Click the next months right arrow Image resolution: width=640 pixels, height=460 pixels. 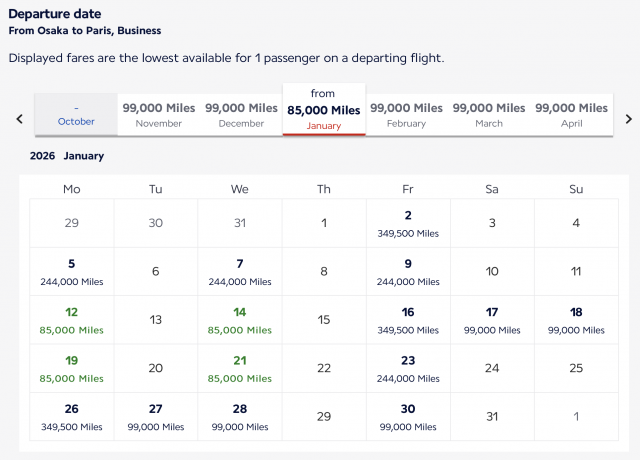coord(628,118)
